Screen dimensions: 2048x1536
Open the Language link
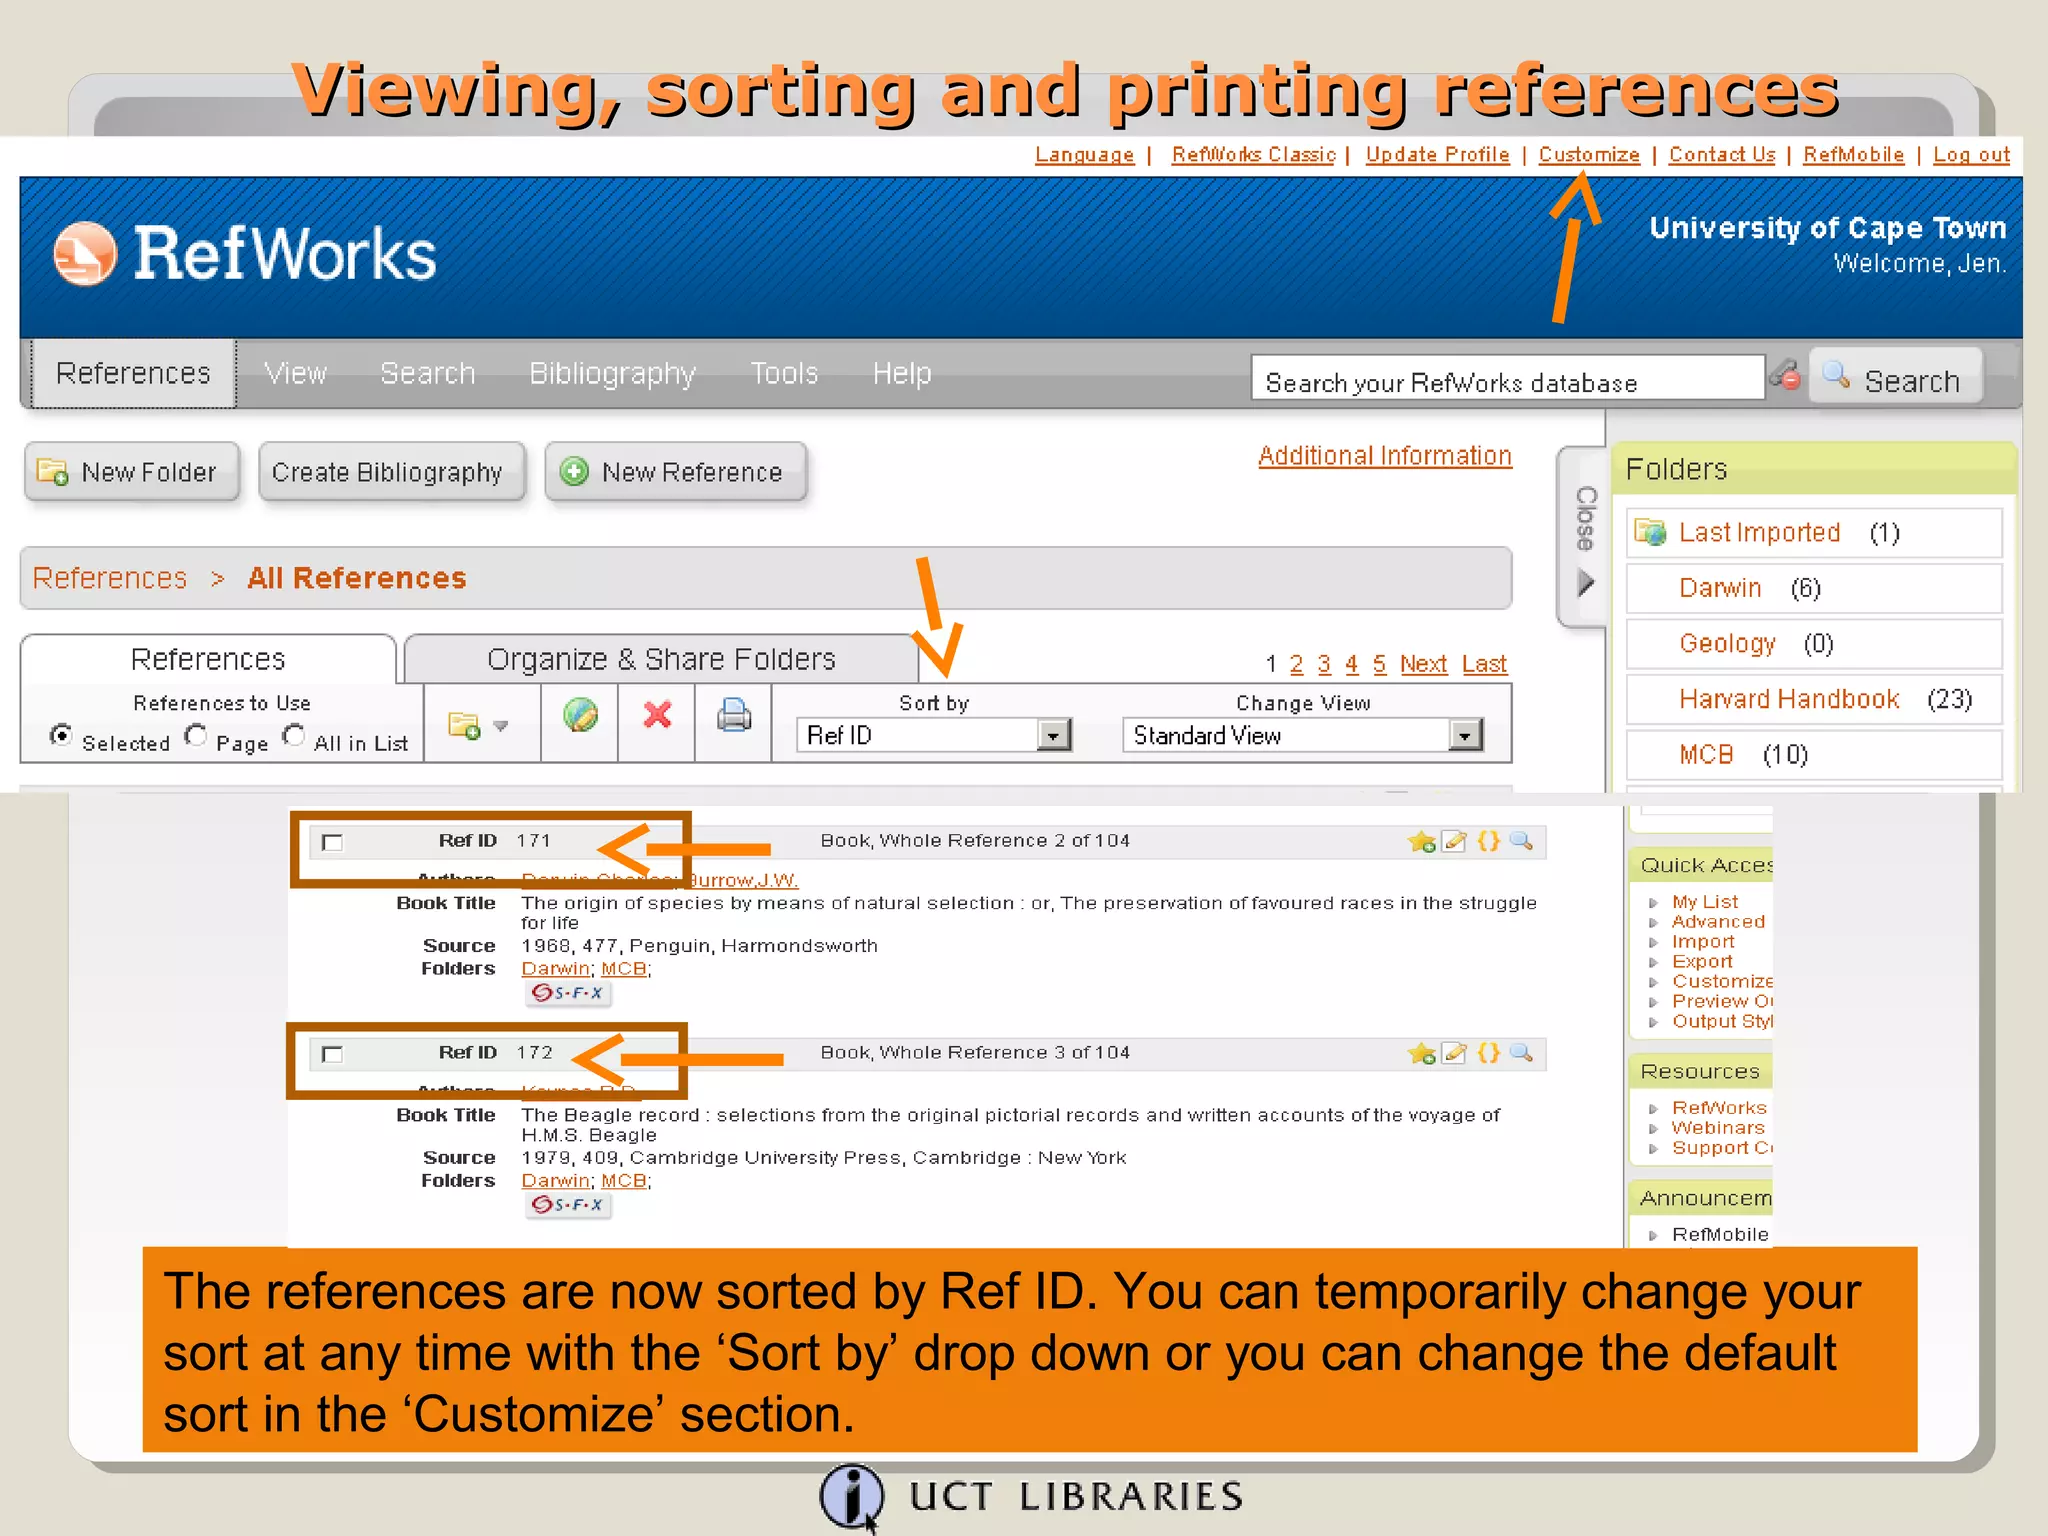point(1084,155)
